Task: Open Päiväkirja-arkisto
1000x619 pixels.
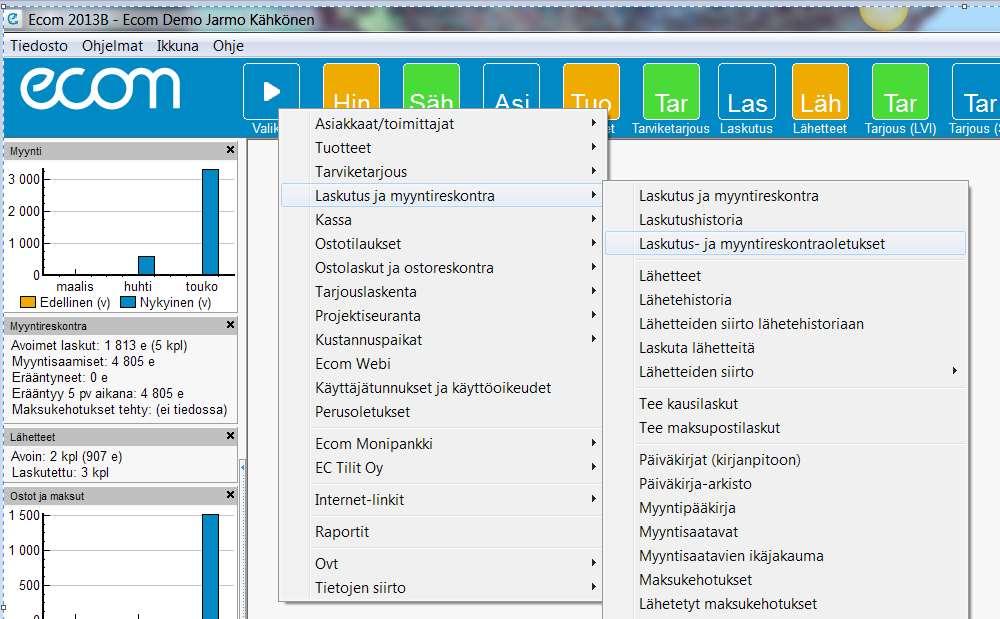Action: 786,484
